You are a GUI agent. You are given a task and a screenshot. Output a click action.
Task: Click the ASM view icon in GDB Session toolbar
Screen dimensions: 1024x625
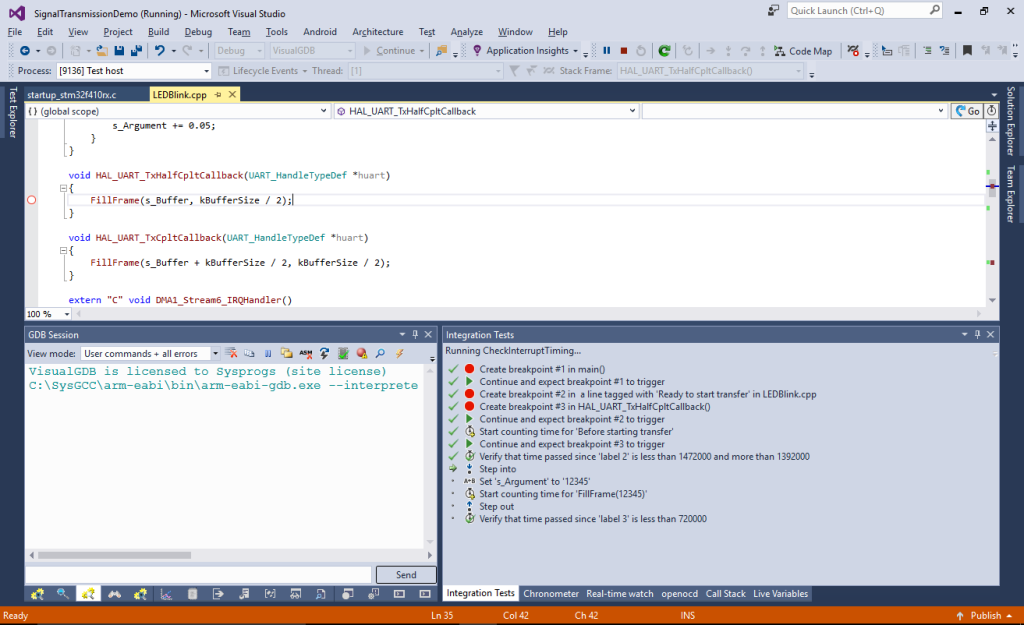(x=305, y=352)
